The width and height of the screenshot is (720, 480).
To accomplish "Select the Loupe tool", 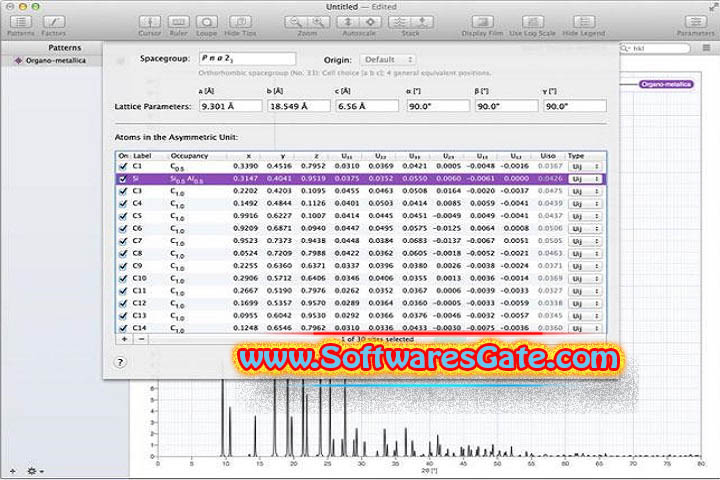I will (x=207, y=22).
